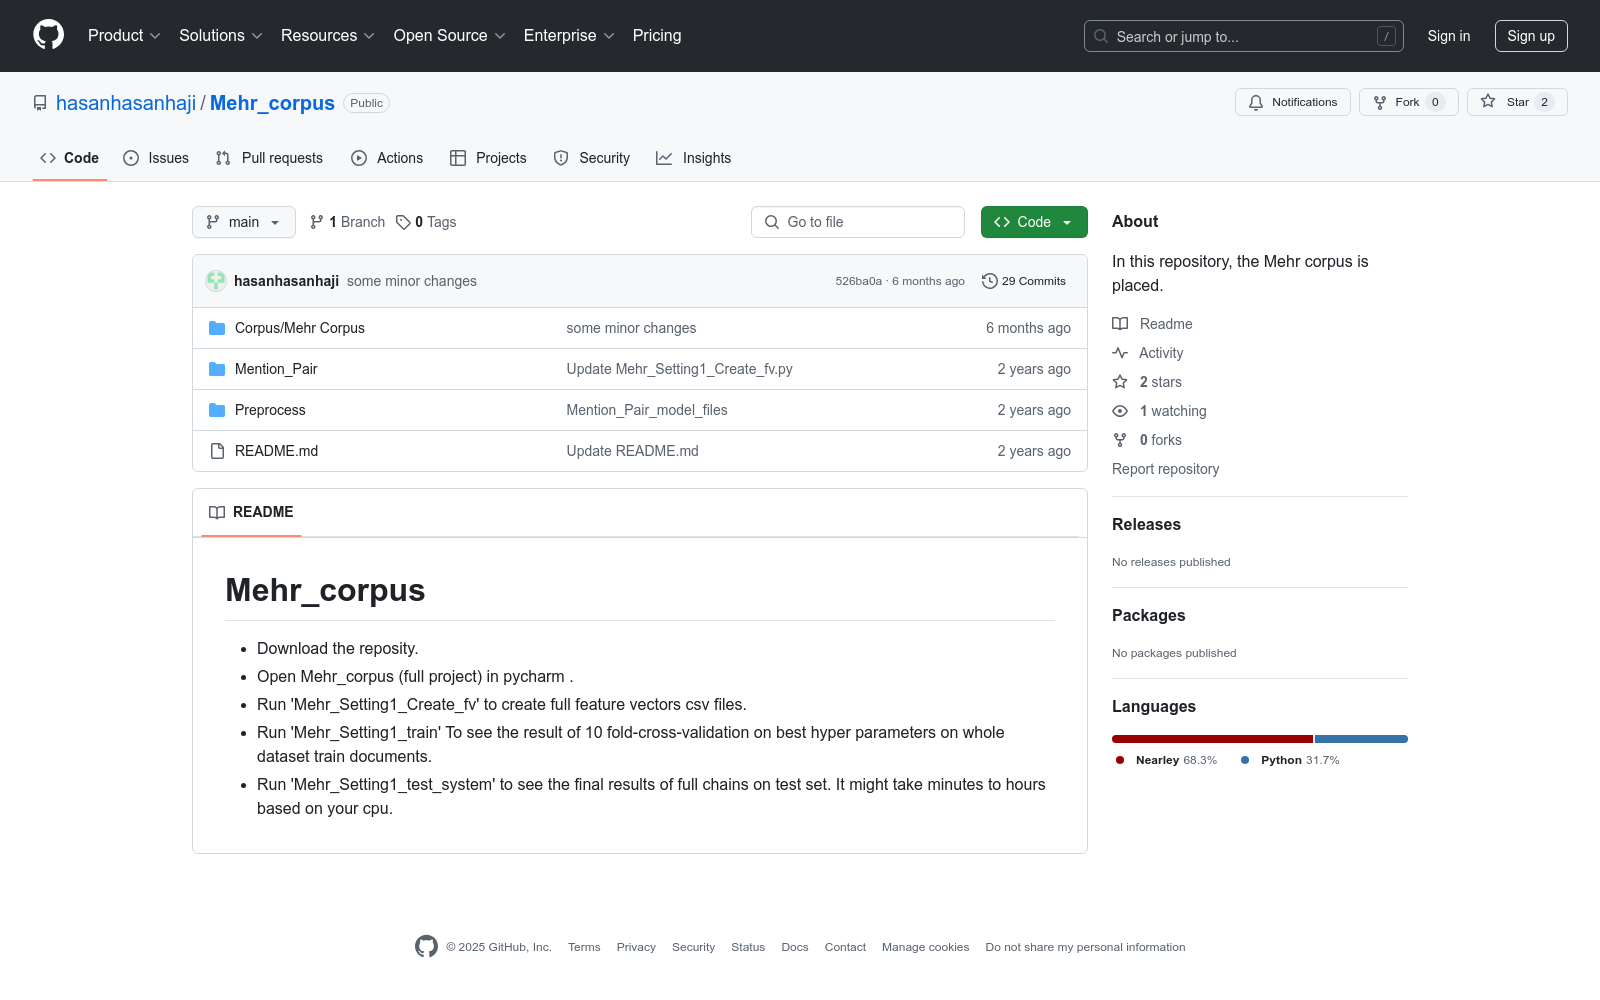Click the Manage cookies footer link
The image size is (1600, 1000).
pos(925,947)
